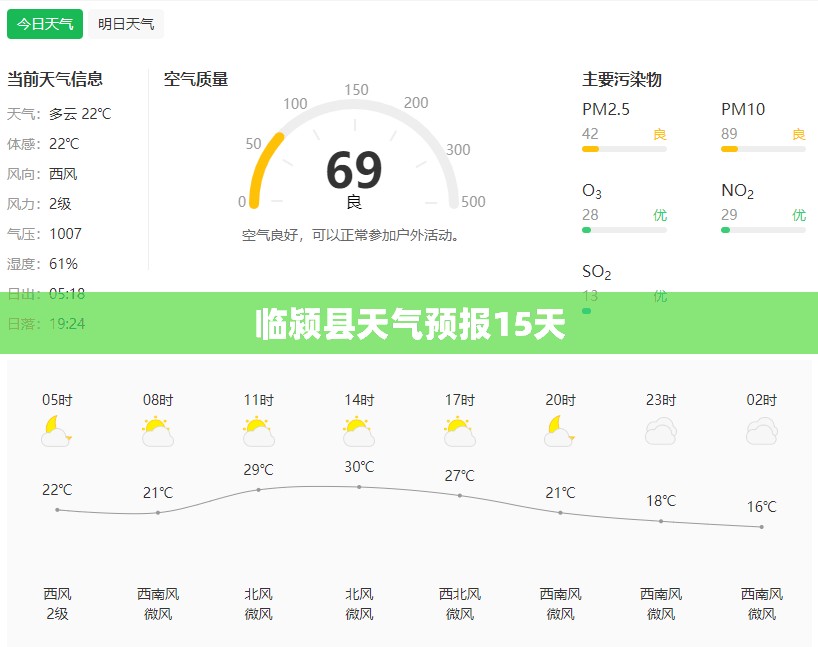Click the 16℃ temperature at 02时

[x=762, y=507]
